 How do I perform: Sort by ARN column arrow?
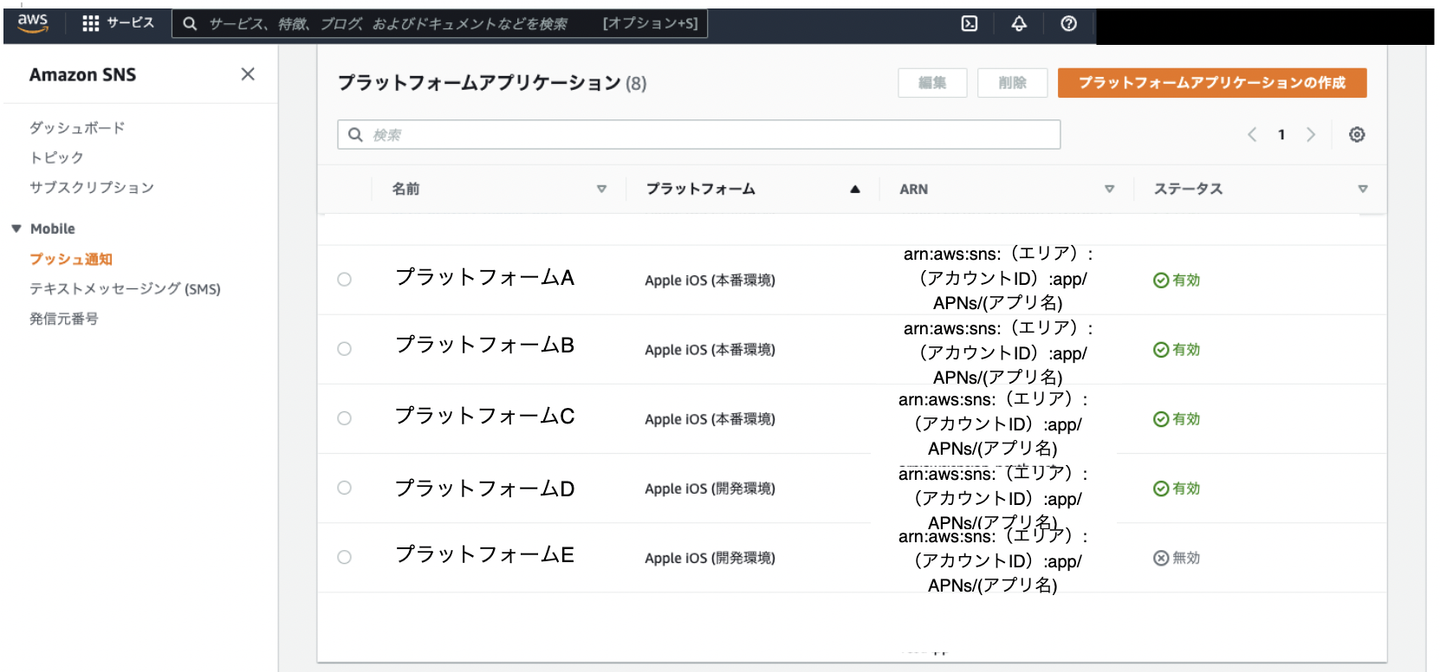(1109, 189)
